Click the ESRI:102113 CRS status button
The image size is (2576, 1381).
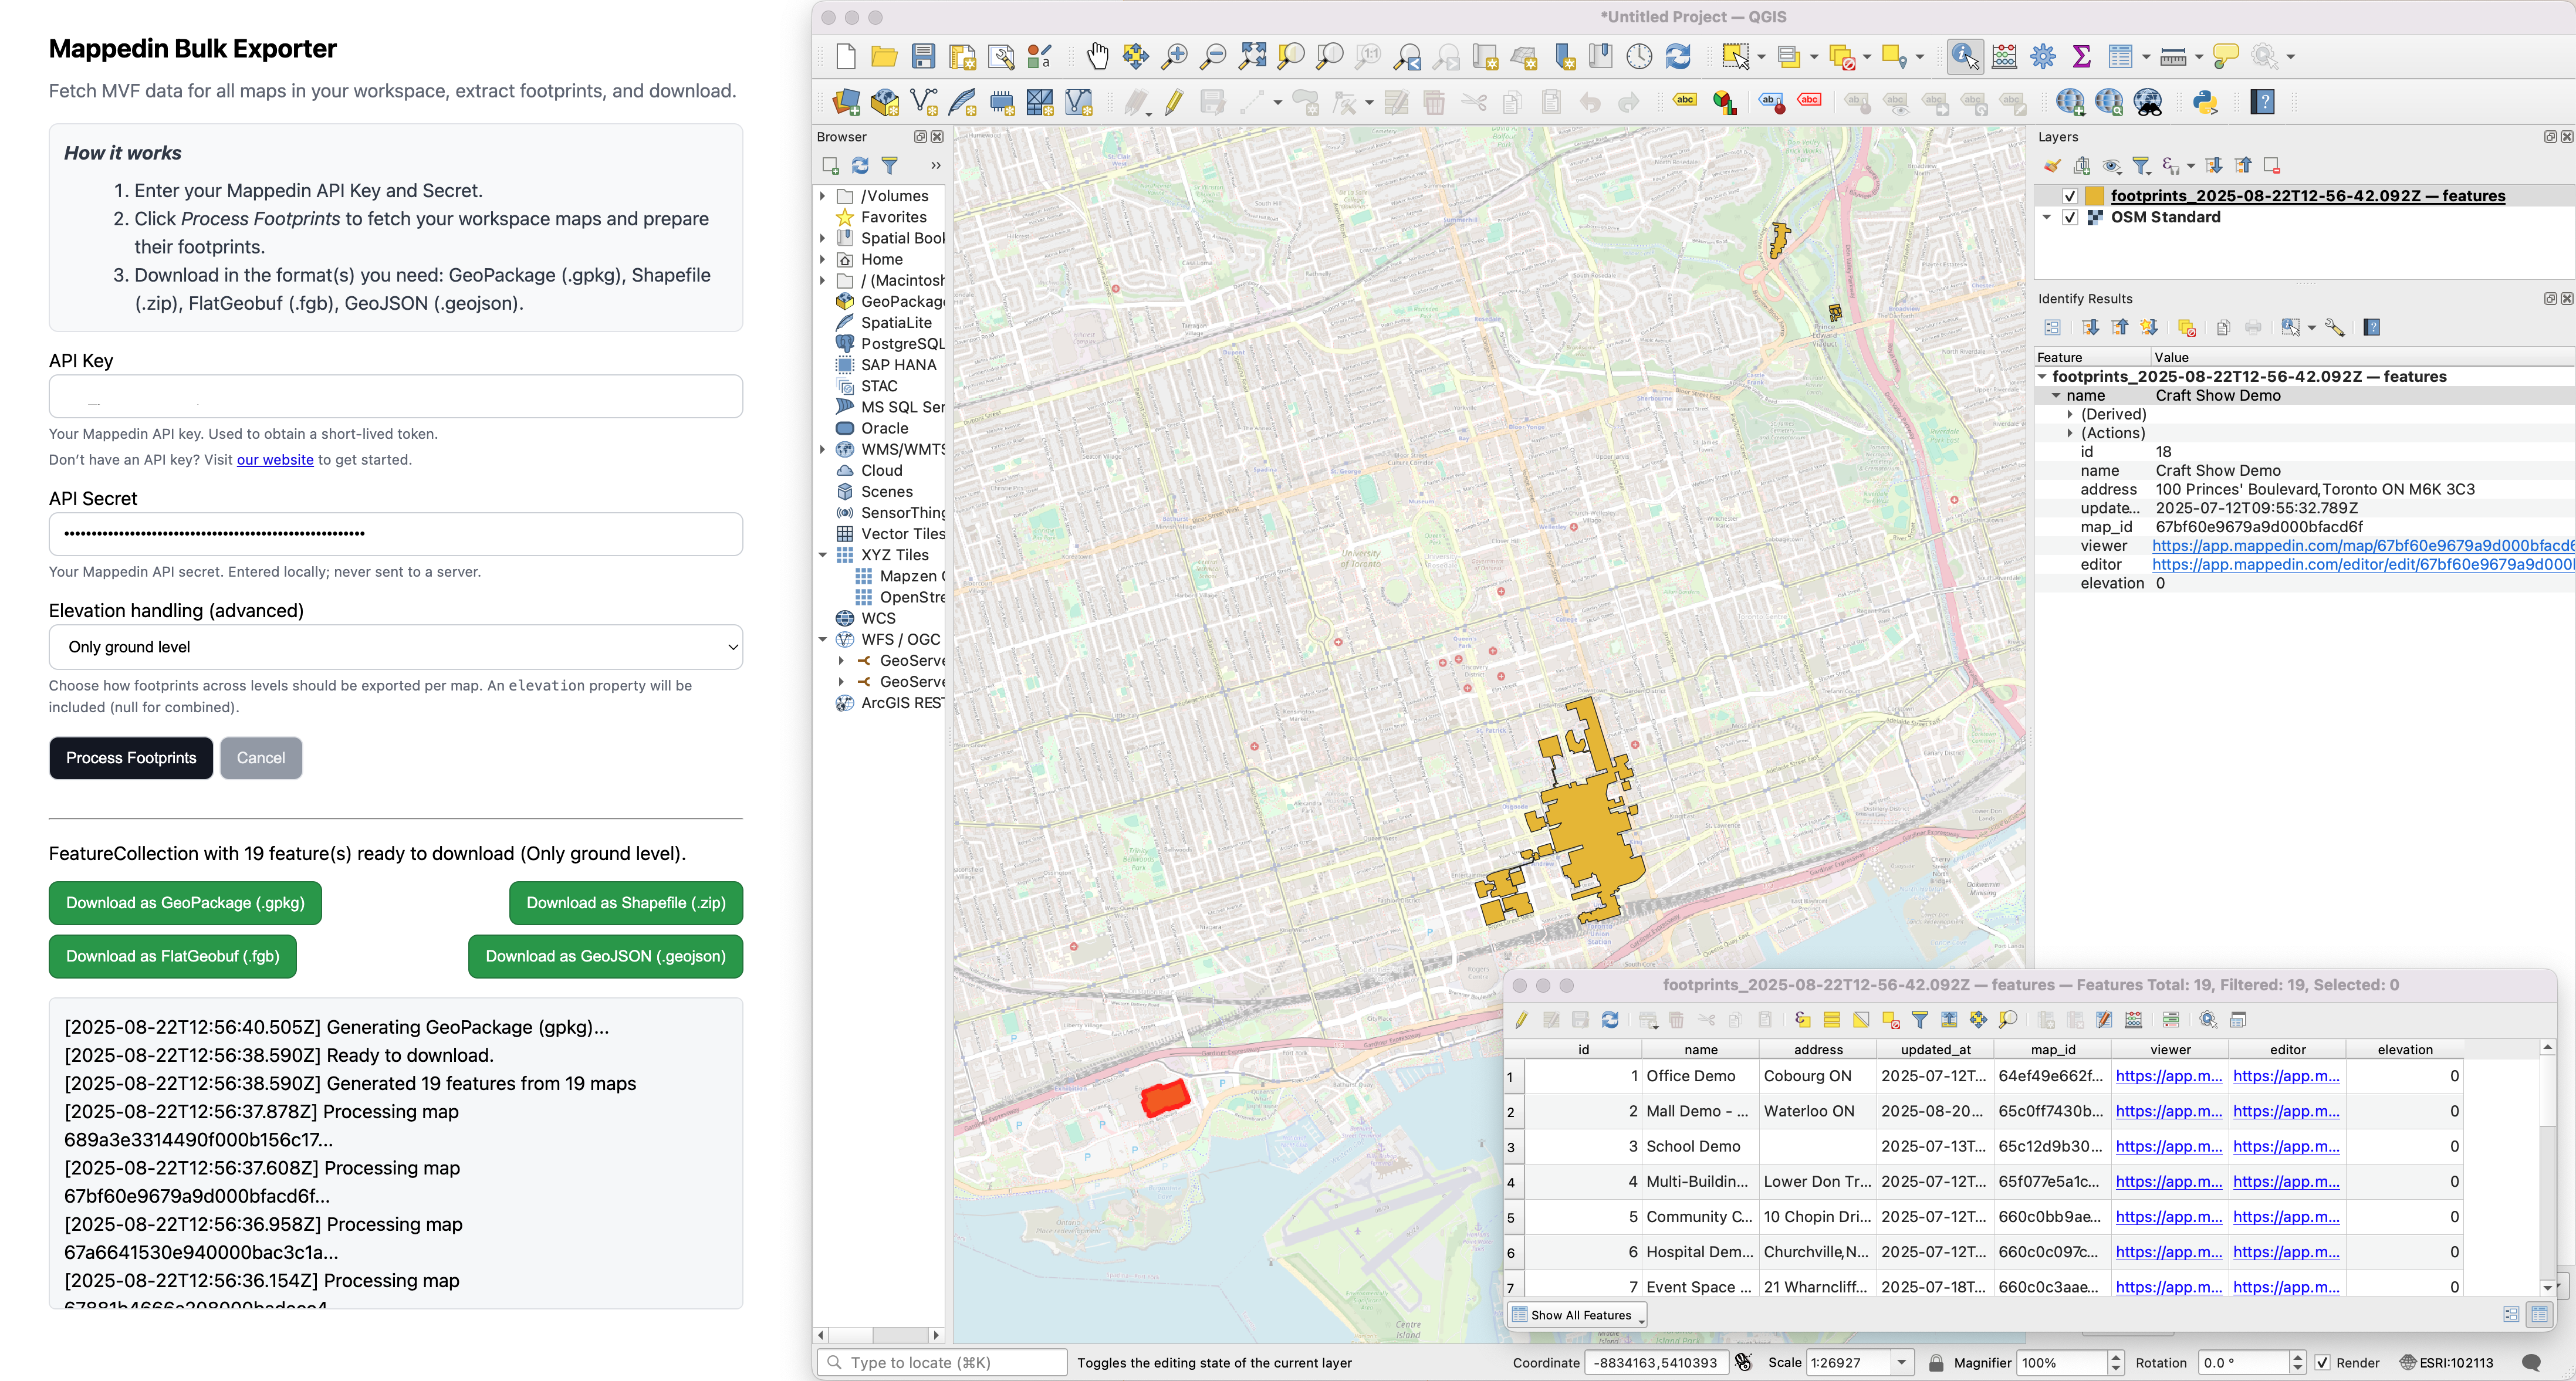pos(2446,1363)
